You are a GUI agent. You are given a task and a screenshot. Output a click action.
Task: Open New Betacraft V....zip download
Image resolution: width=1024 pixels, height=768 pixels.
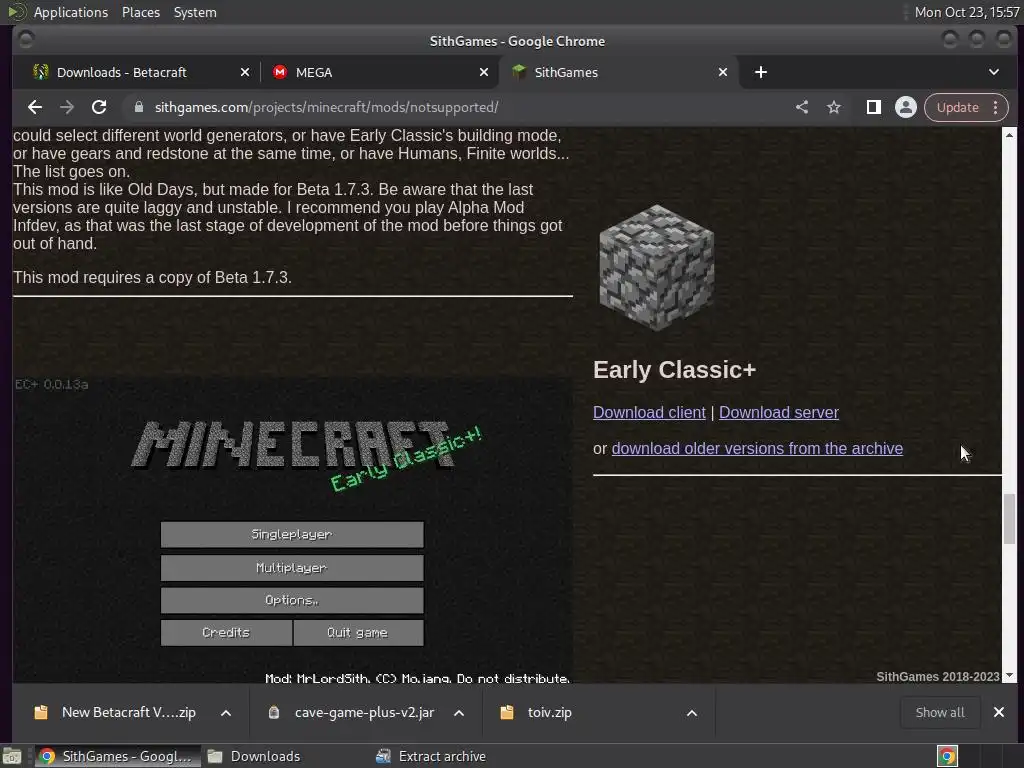[x=129, y=712]
